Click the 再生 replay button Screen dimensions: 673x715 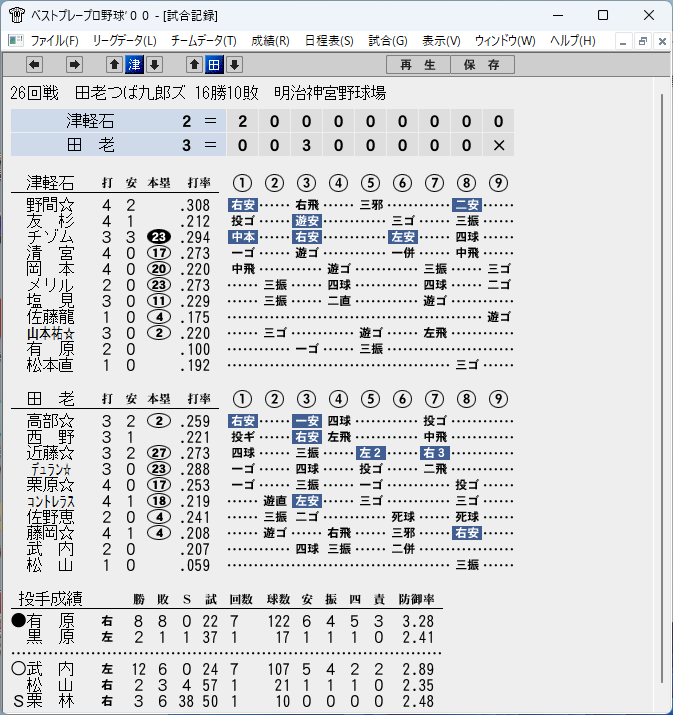coord(418,65)
